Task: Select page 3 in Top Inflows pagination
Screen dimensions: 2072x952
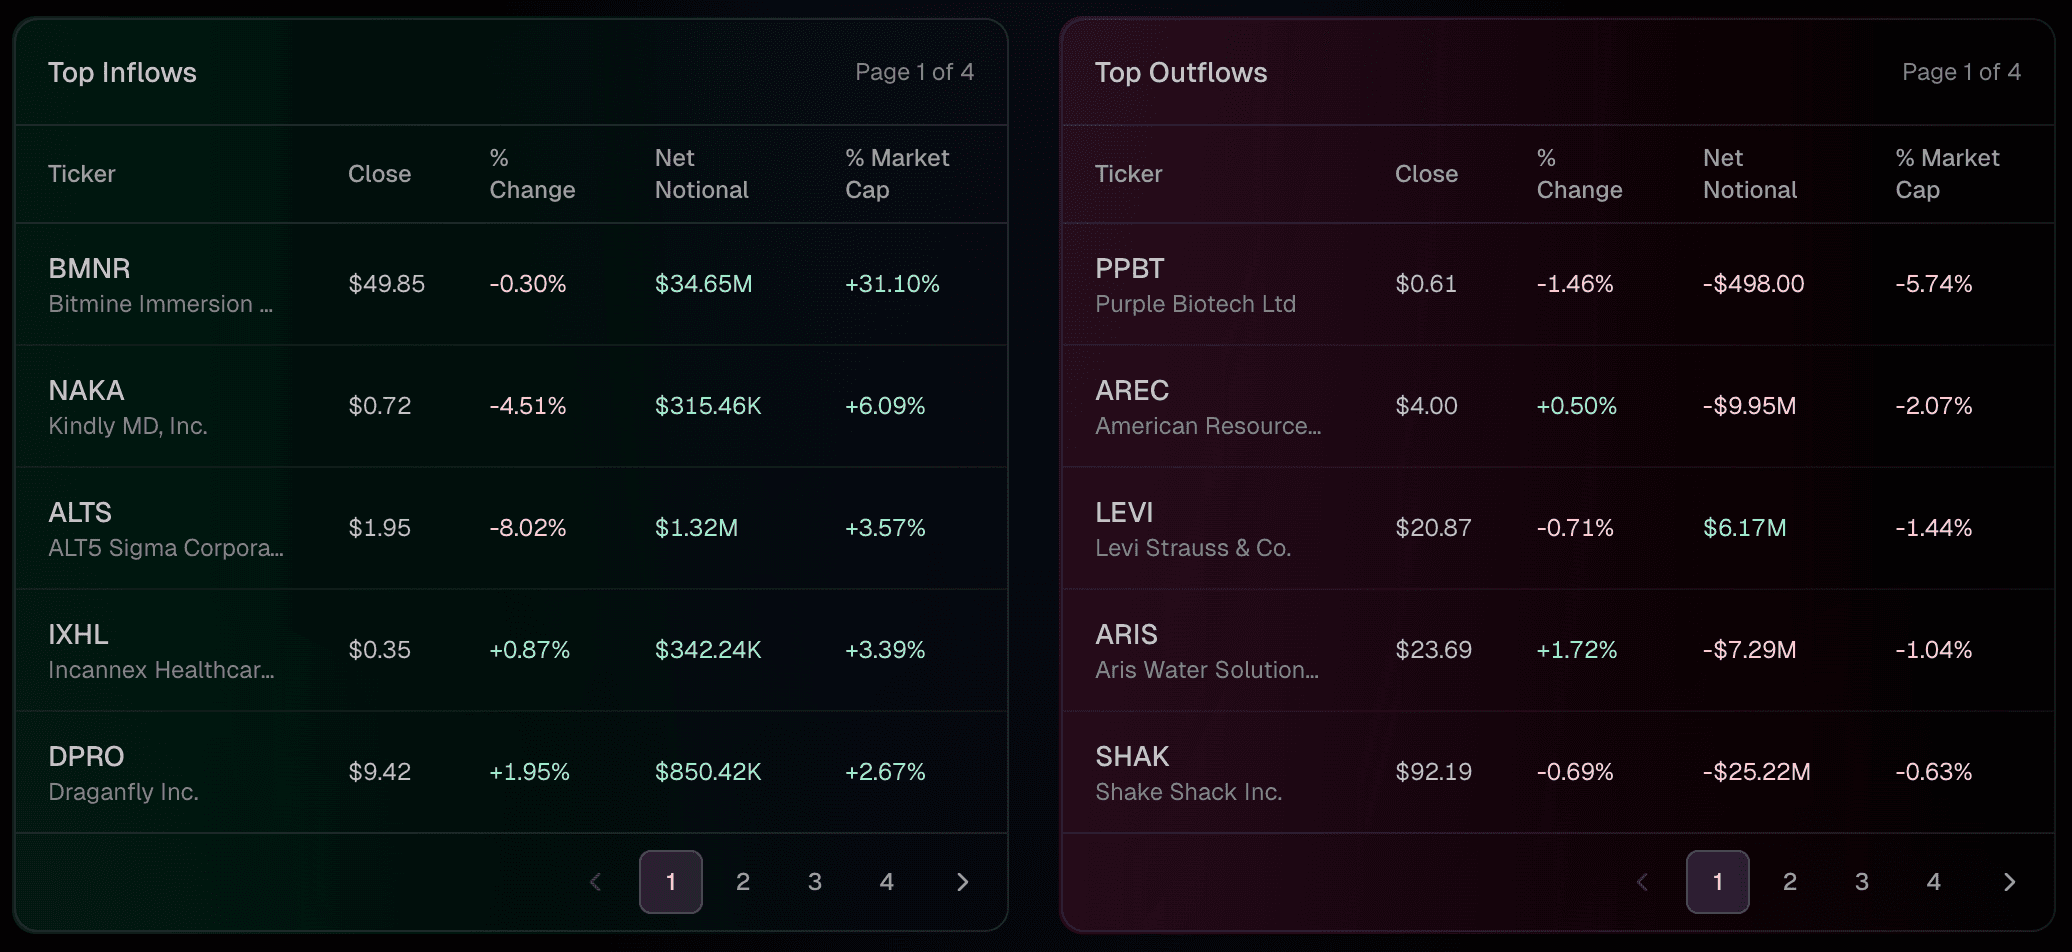Action: [x=815, y=882]
